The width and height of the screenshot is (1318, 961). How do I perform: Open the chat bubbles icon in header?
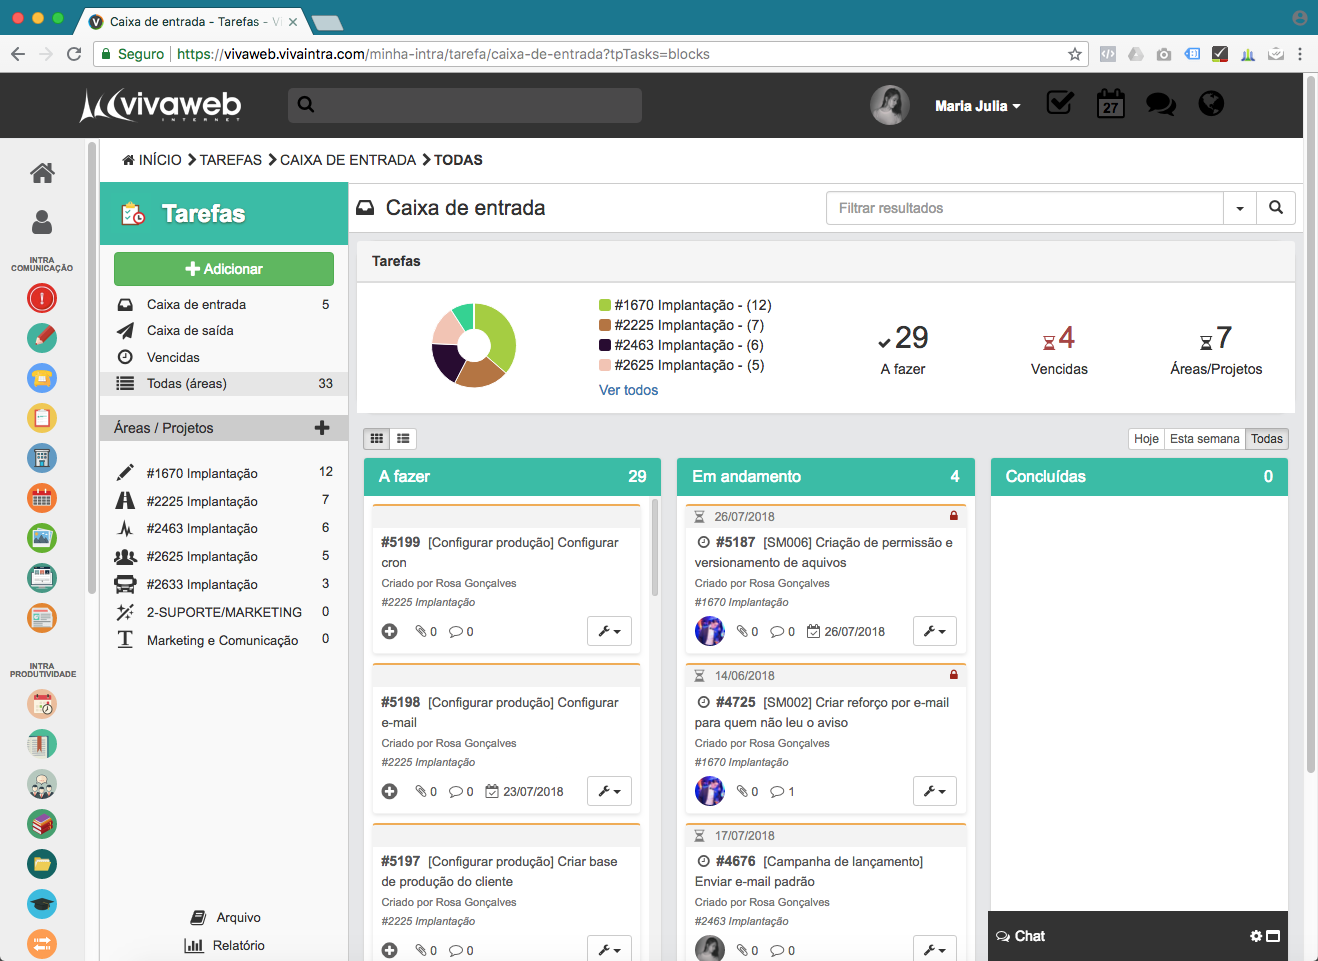(x=1160, y=104)
